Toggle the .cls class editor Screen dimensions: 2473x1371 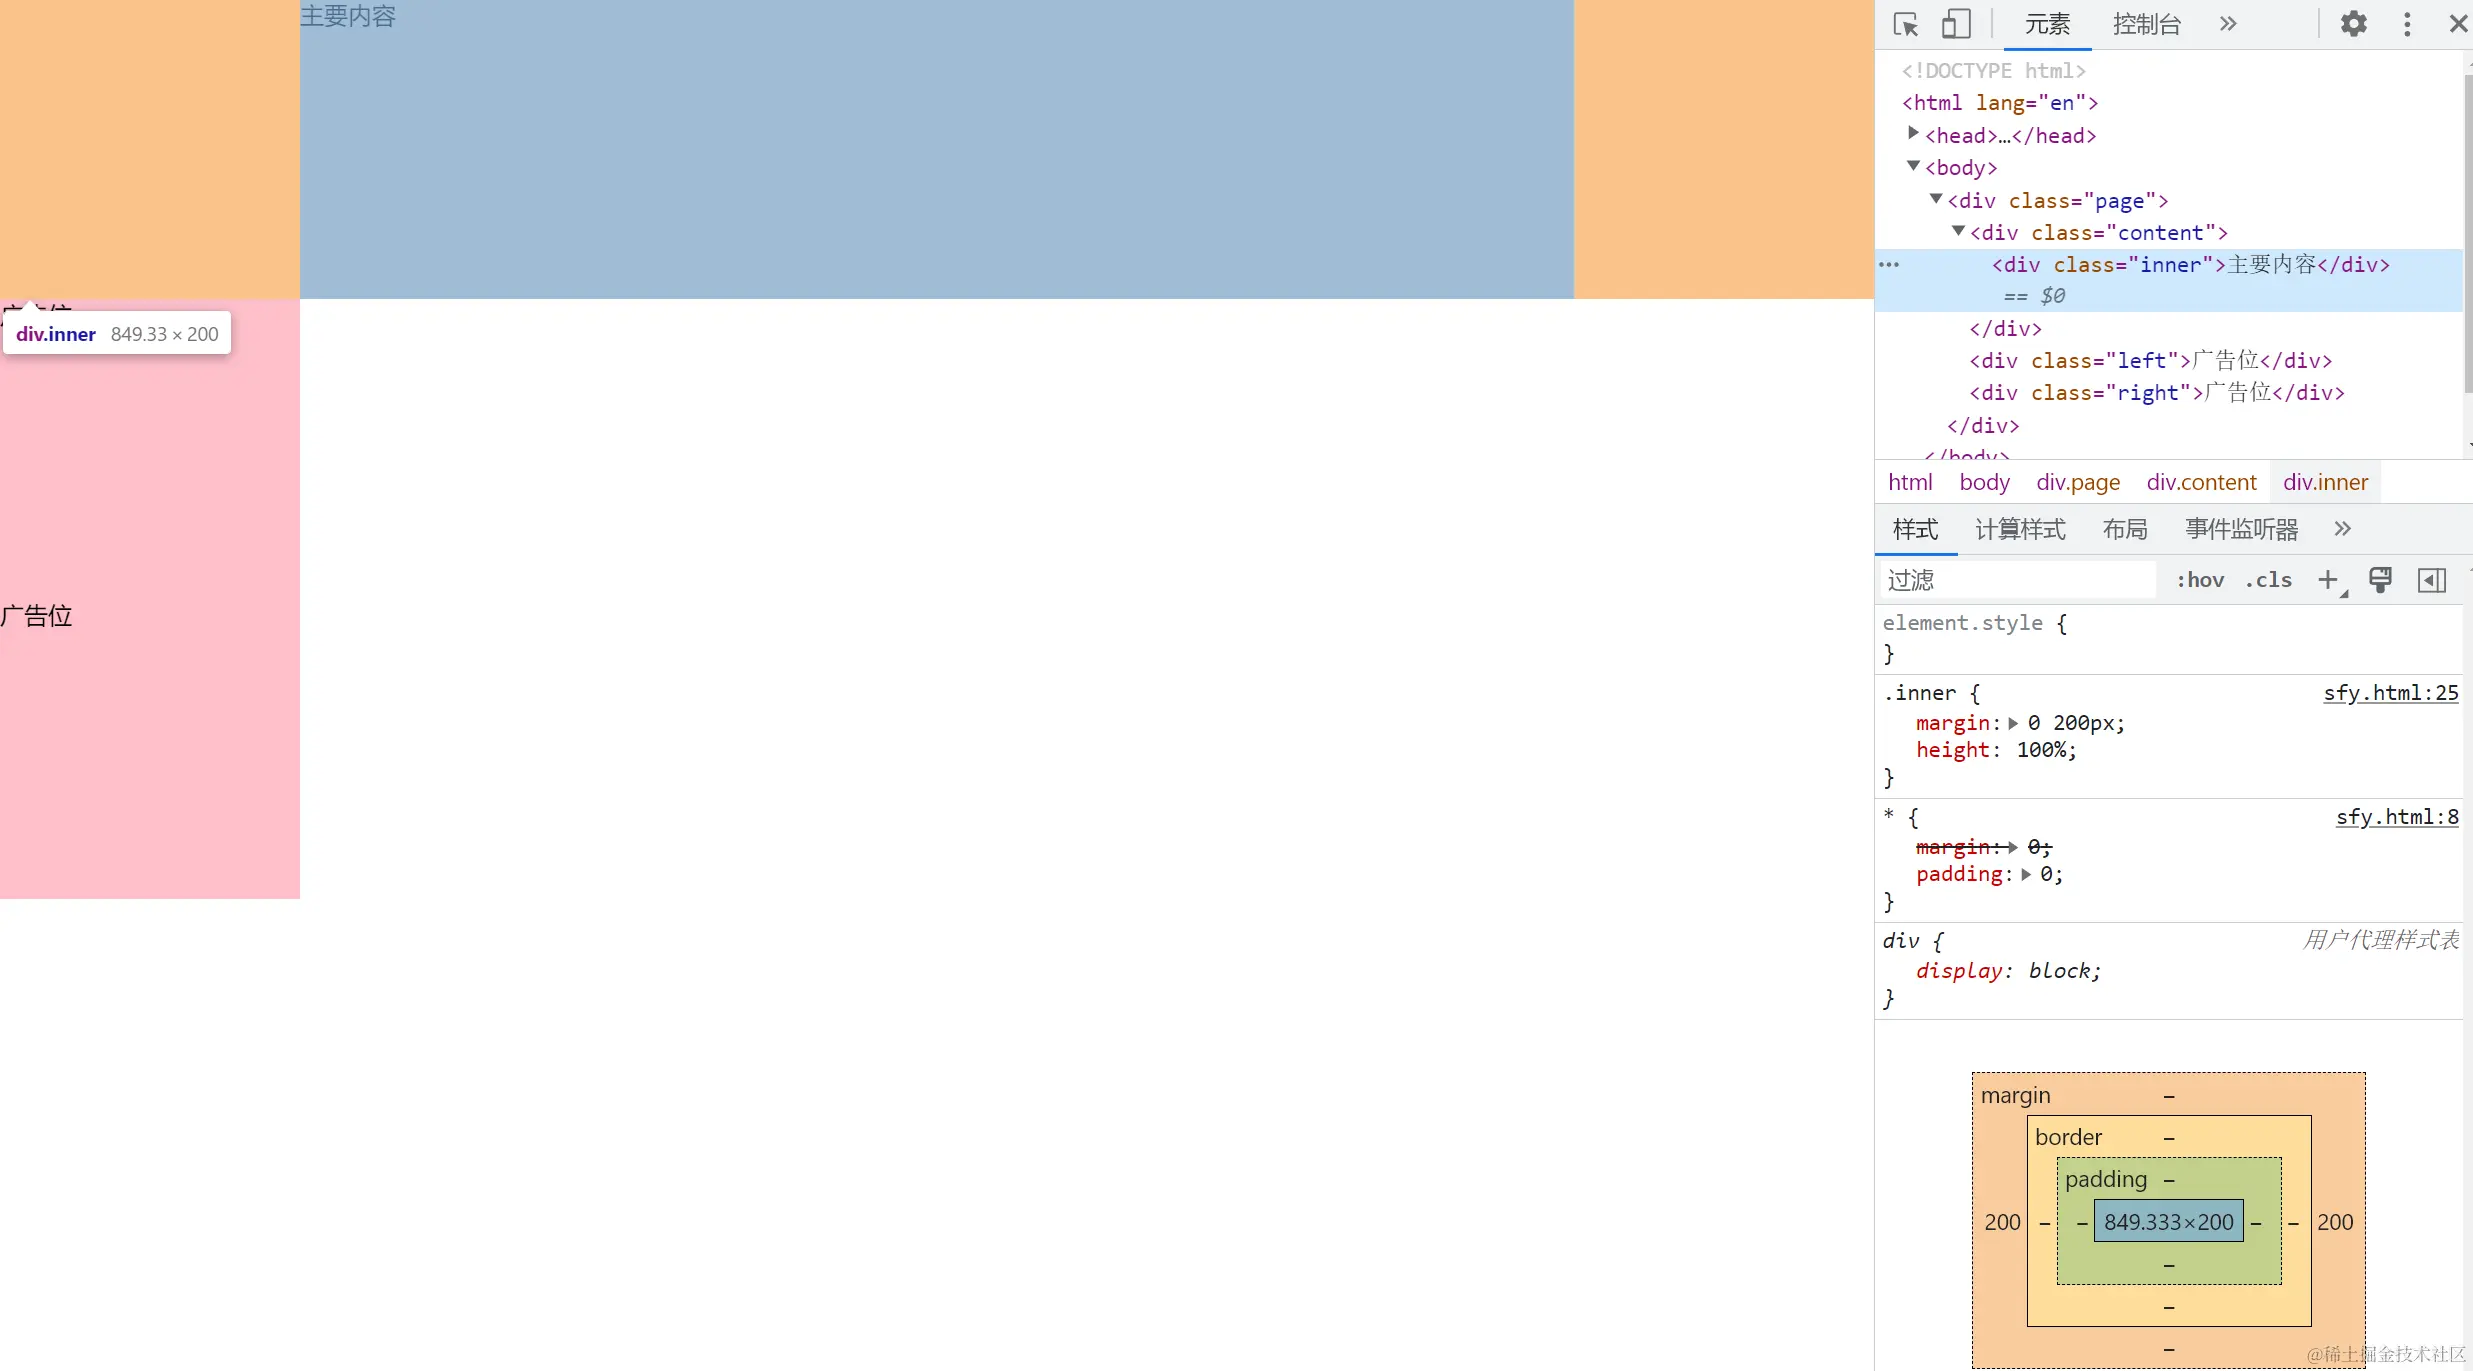pyautogui.click(x=2268, y=580)
